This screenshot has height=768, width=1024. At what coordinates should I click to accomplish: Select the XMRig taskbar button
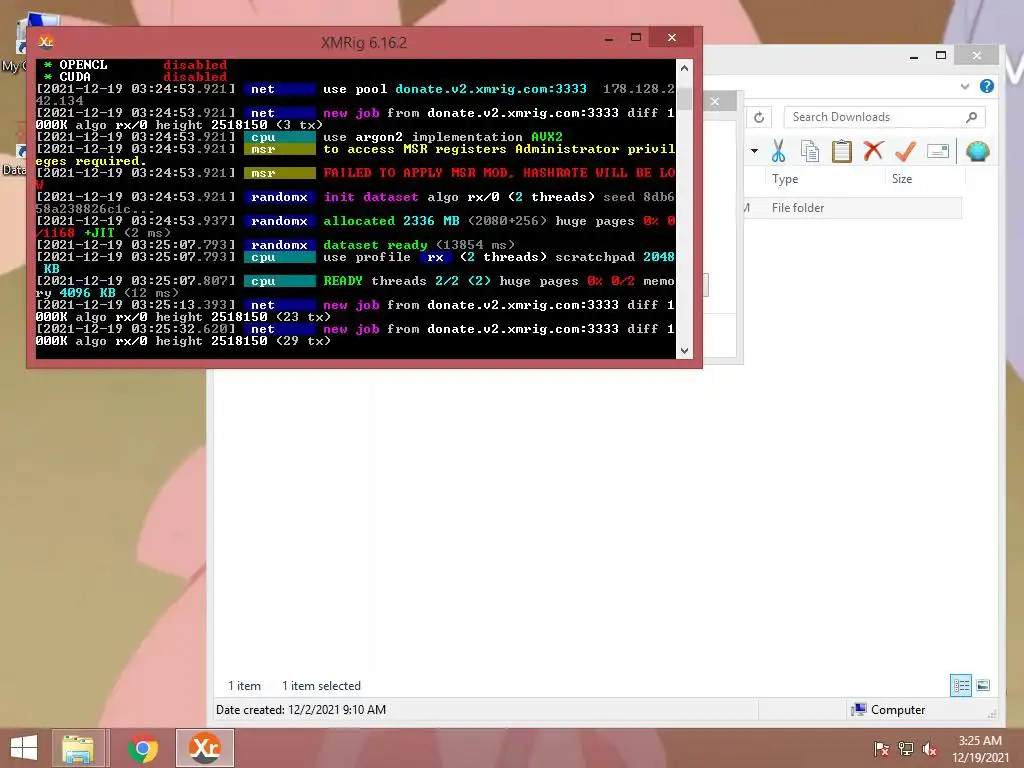pyautogui.click(x=204, y=748)
